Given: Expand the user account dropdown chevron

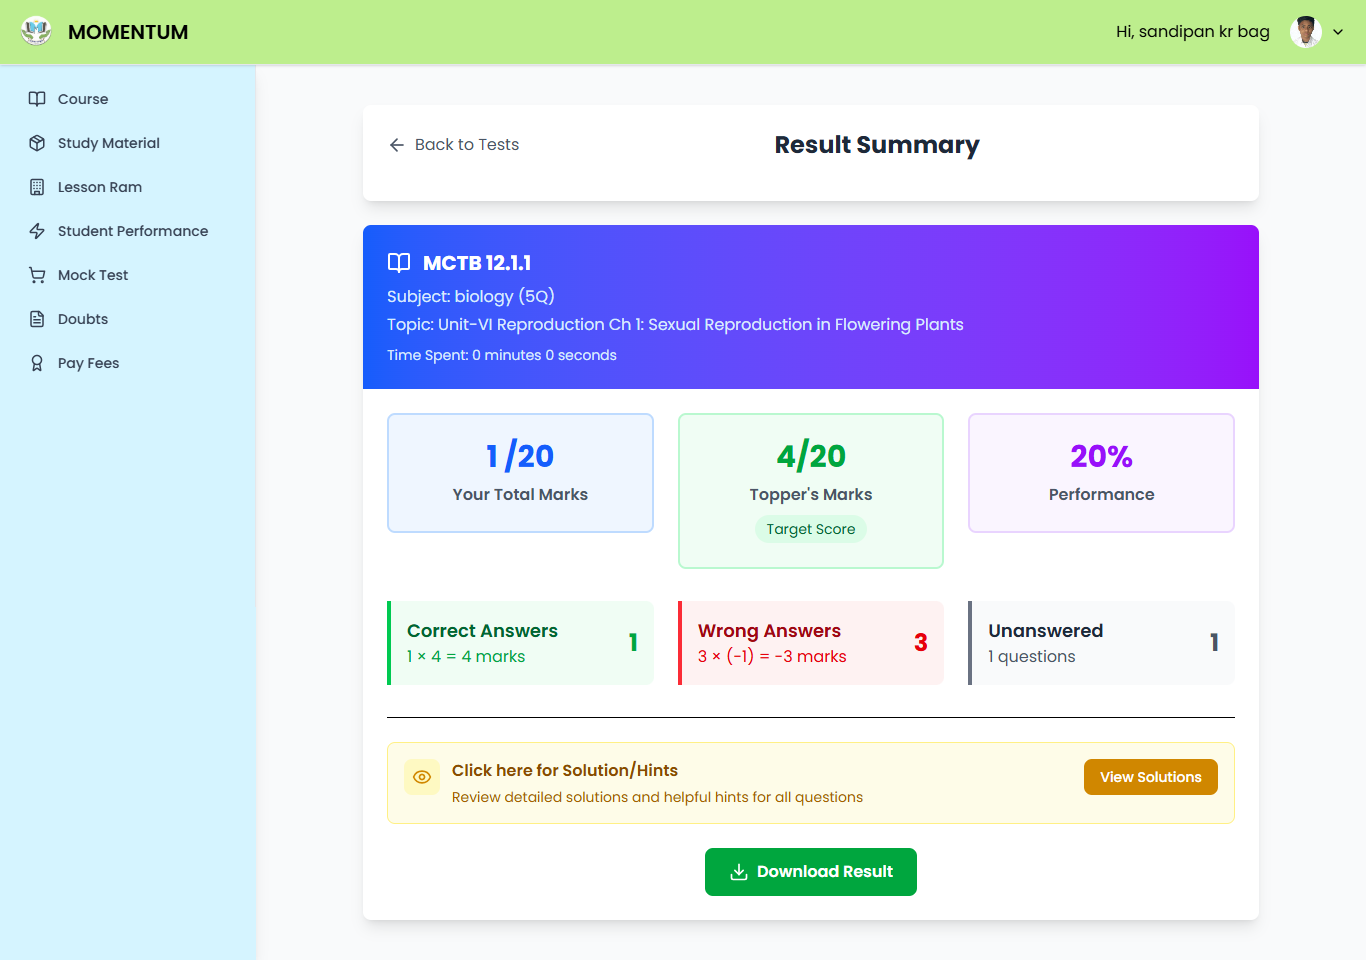Looking at the screenshot, I should pyautogui.click(x=1338, y=32).
